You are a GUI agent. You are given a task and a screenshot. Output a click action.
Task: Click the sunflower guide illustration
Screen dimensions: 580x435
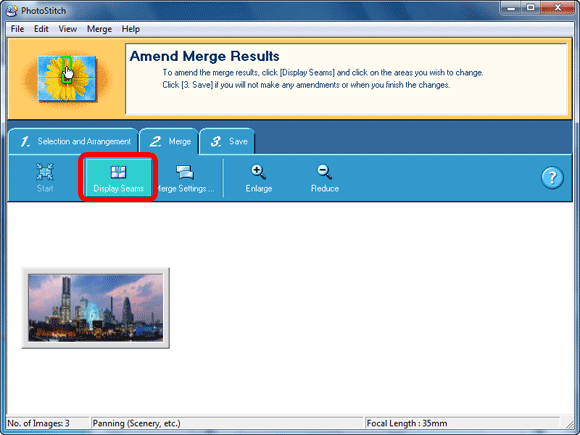[x=67, y=78]
